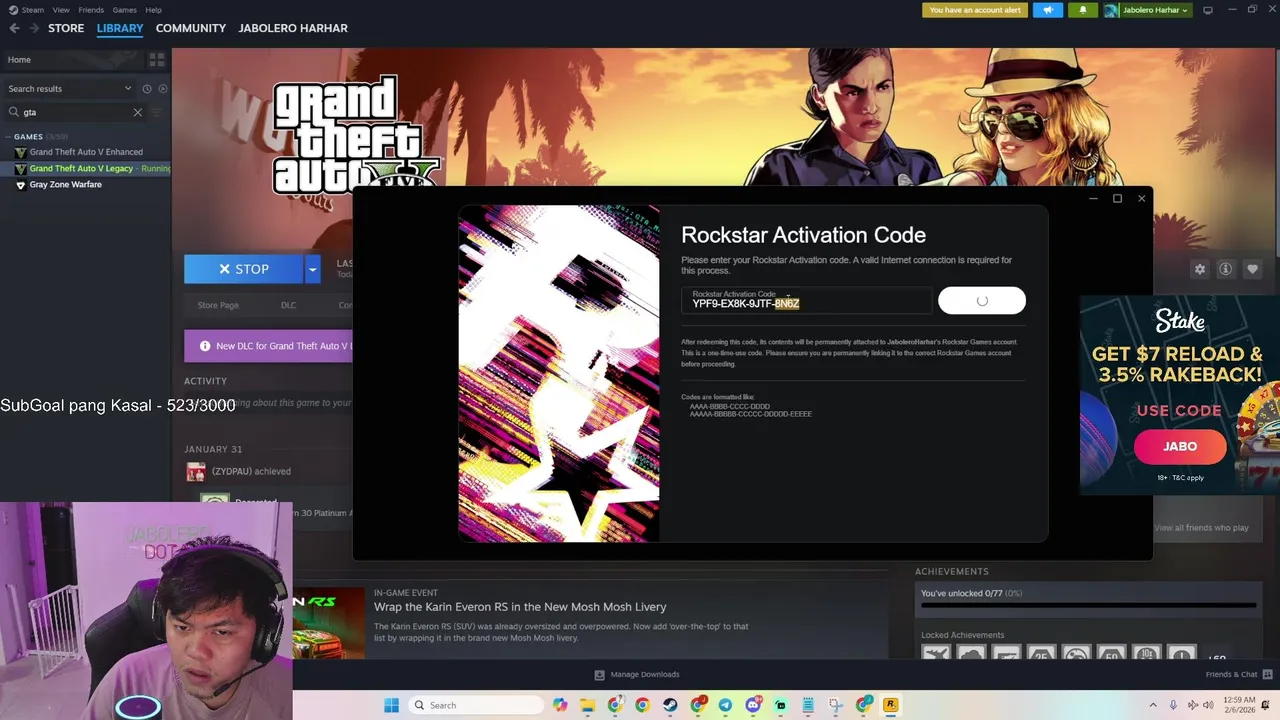Click the ACHIEVEMENTS section heading
Screen dimensions: 1280x720
pyautogui.click(x=952, y=572)
